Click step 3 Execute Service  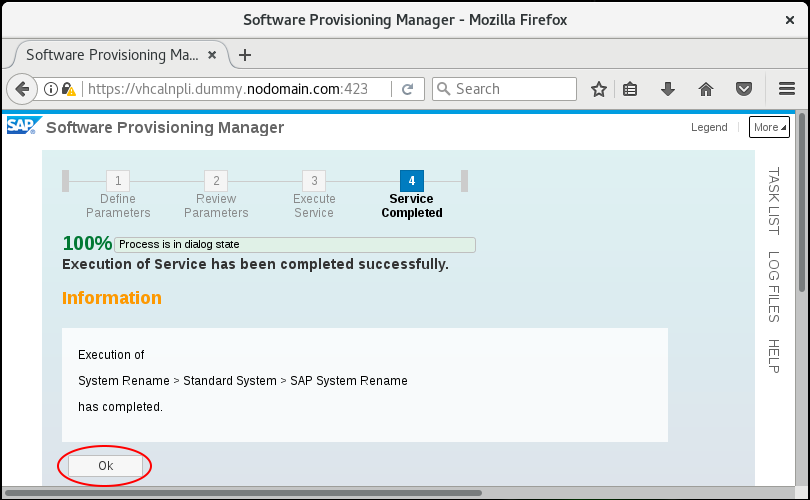[314, 195]
